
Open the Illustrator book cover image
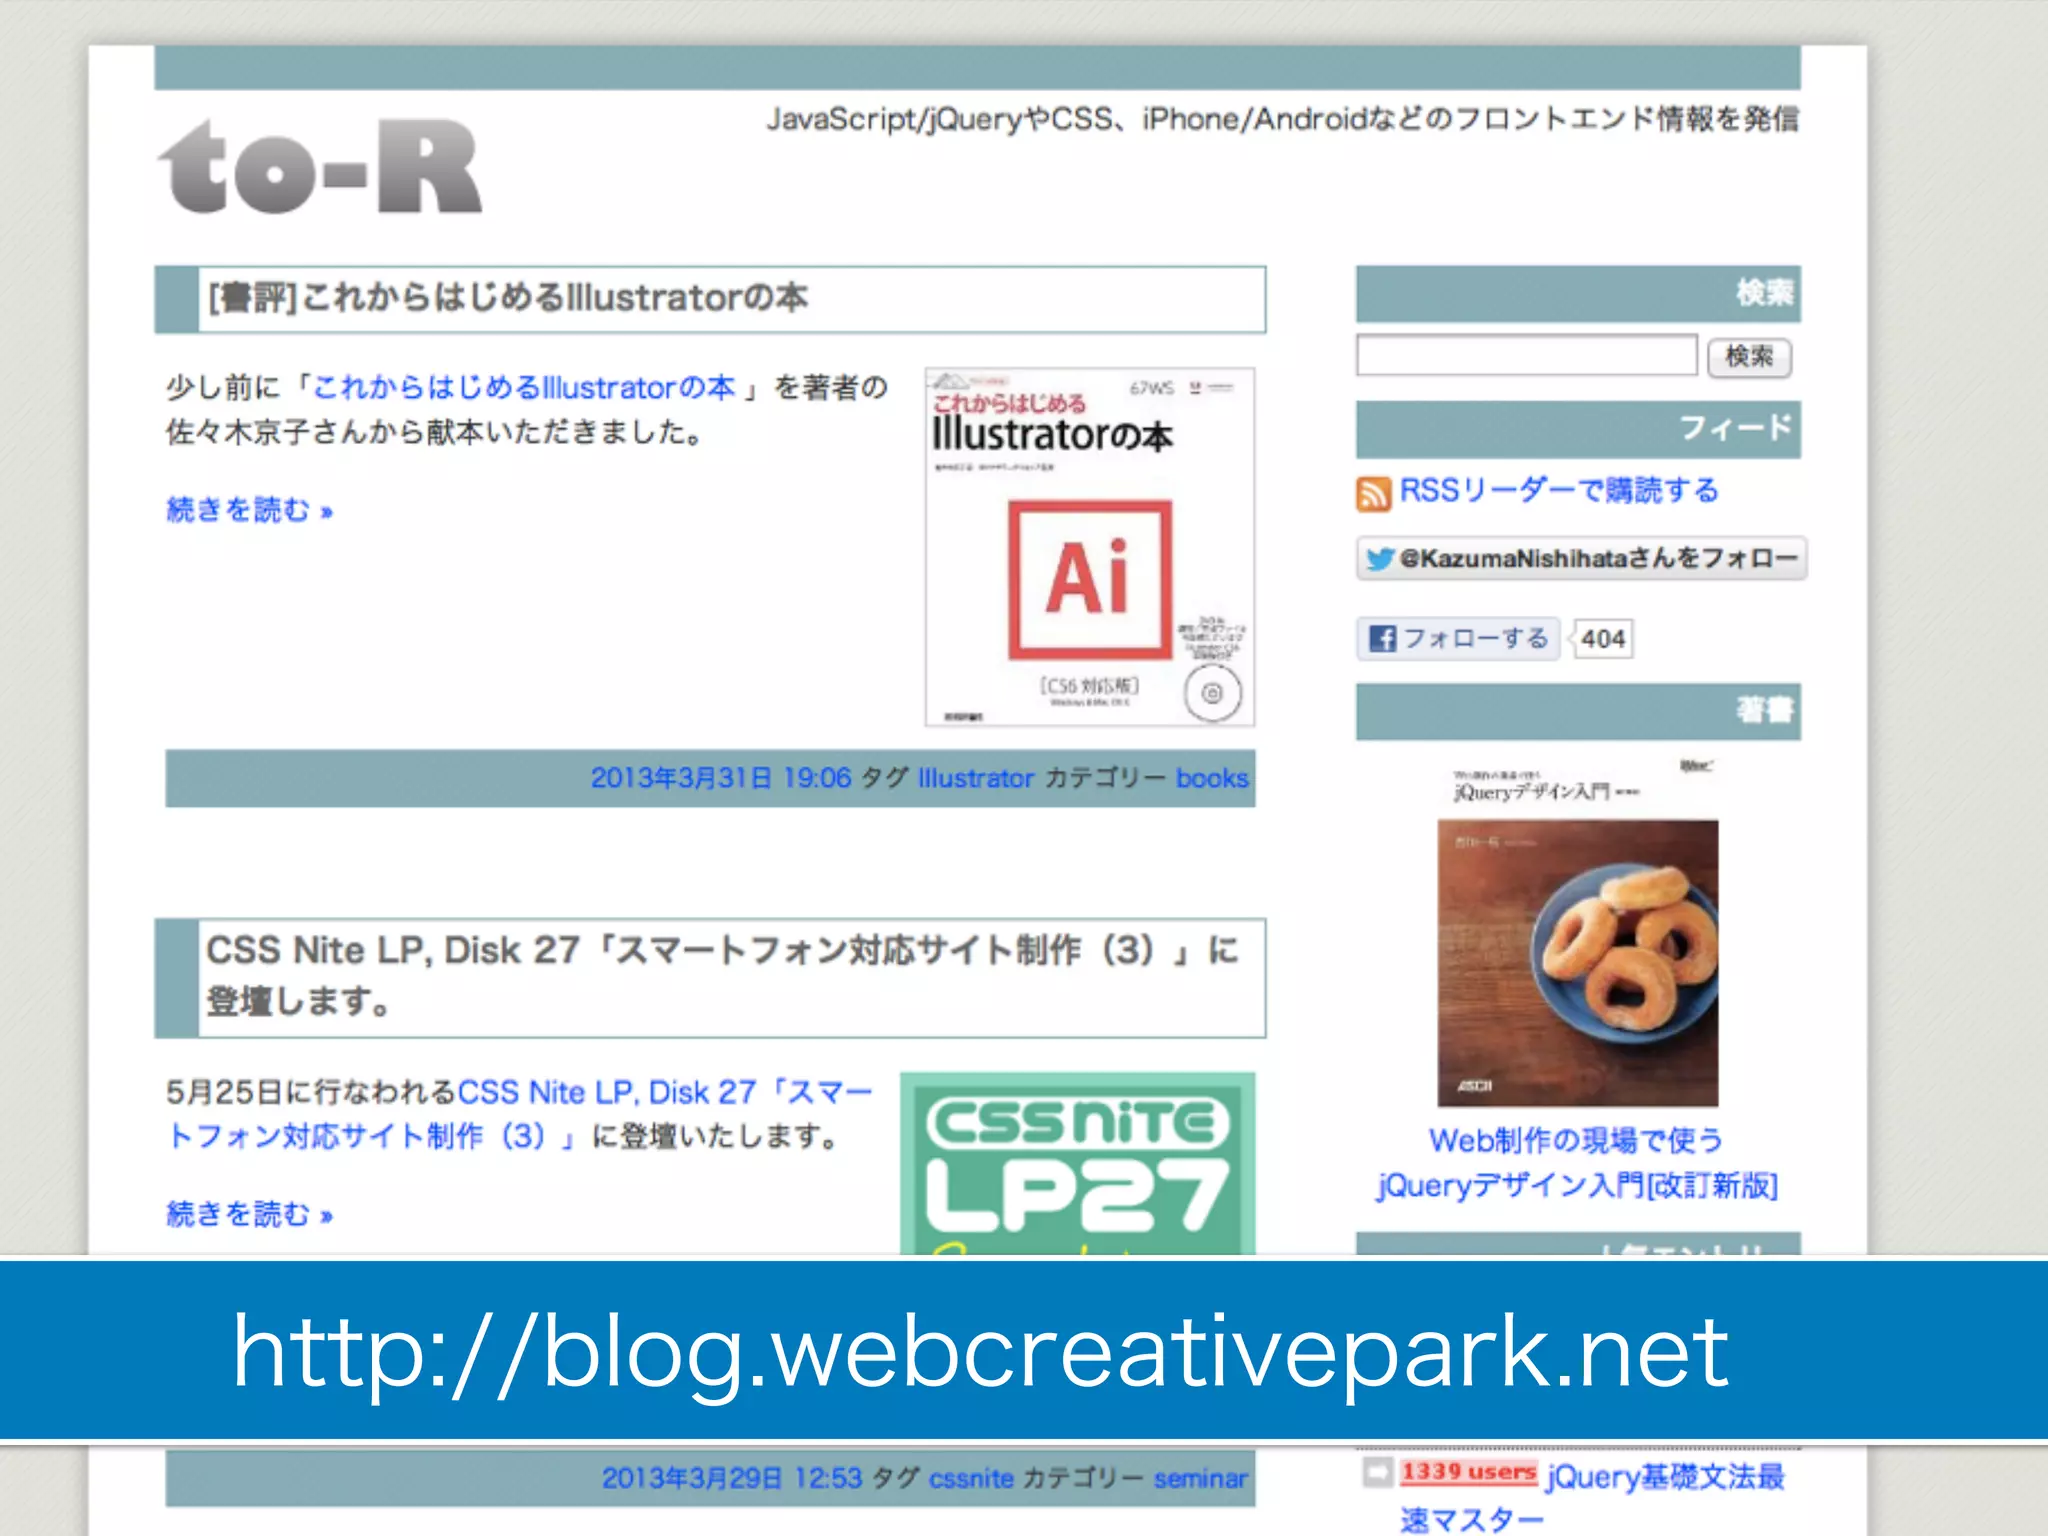1089,547
